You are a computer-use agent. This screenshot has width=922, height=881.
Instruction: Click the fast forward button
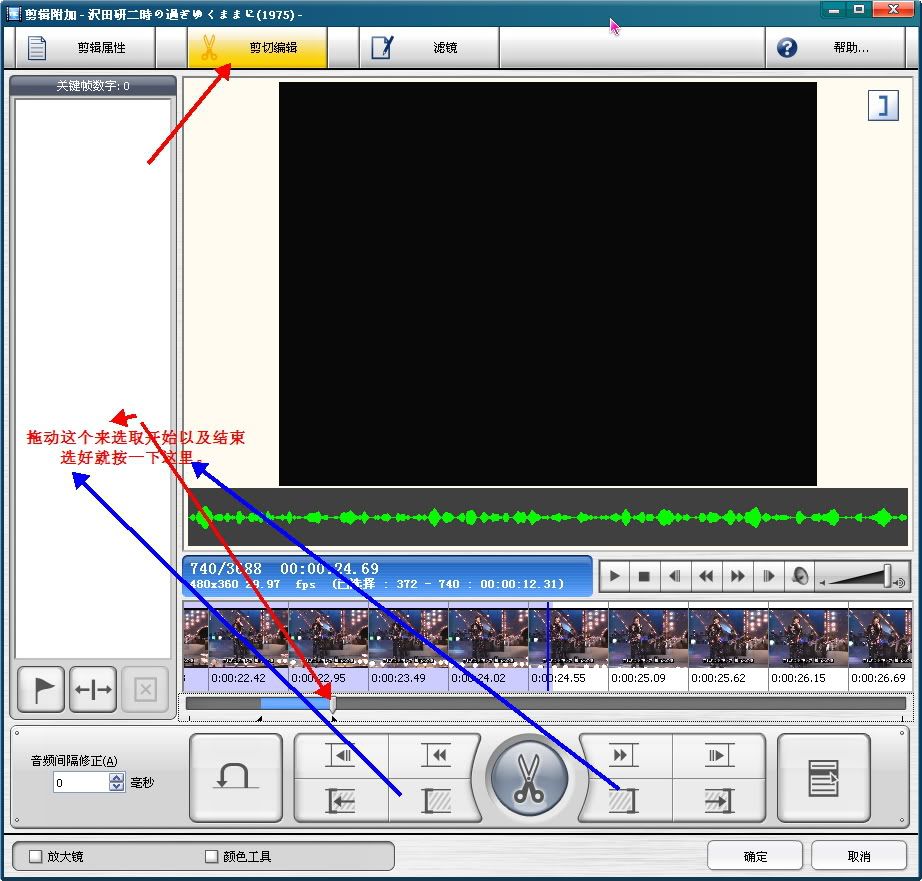click(x=737, y=576)
